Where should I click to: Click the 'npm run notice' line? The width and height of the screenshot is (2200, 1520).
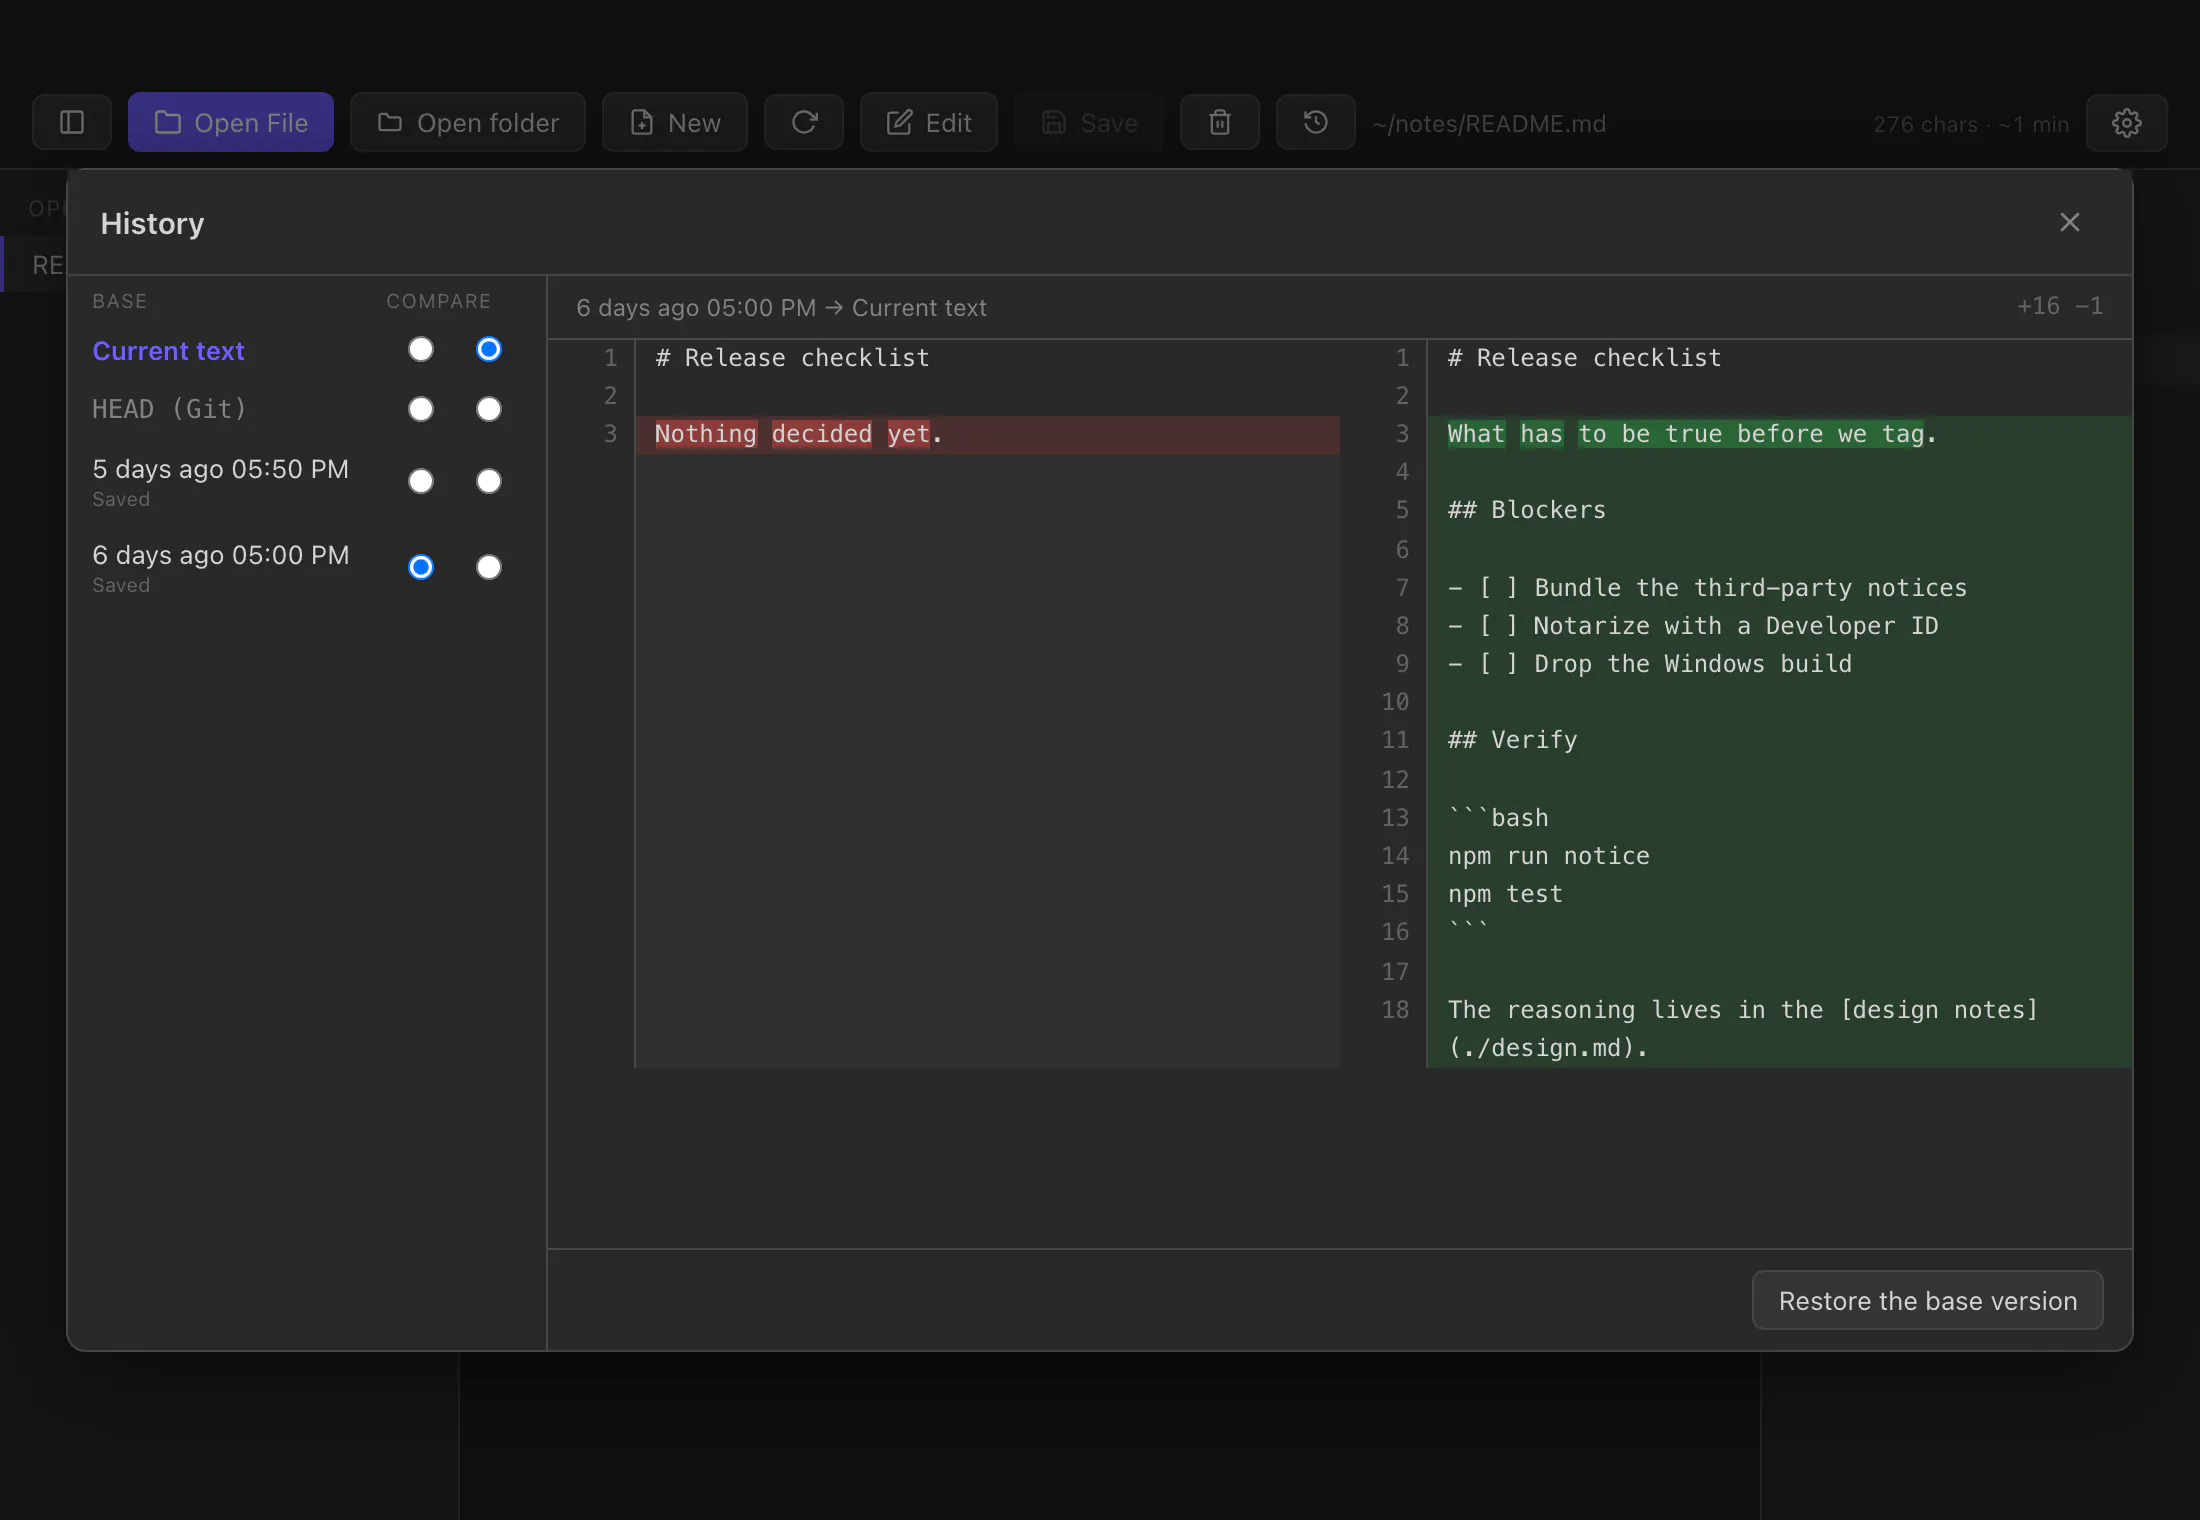(1780, 856)
